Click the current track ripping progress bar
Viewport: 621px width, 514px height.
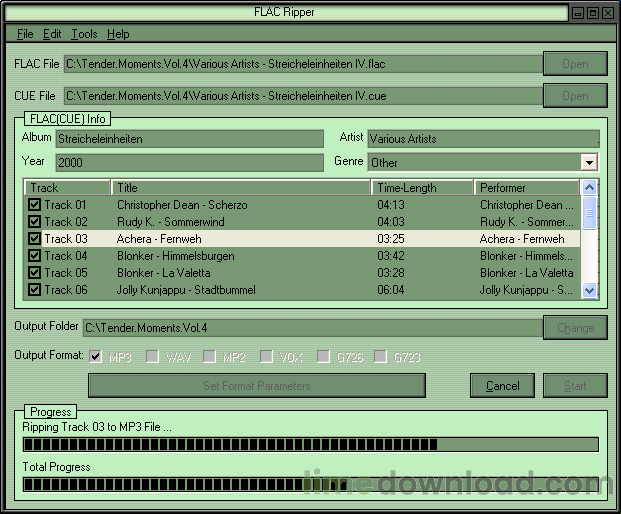[x=310, y=445]
